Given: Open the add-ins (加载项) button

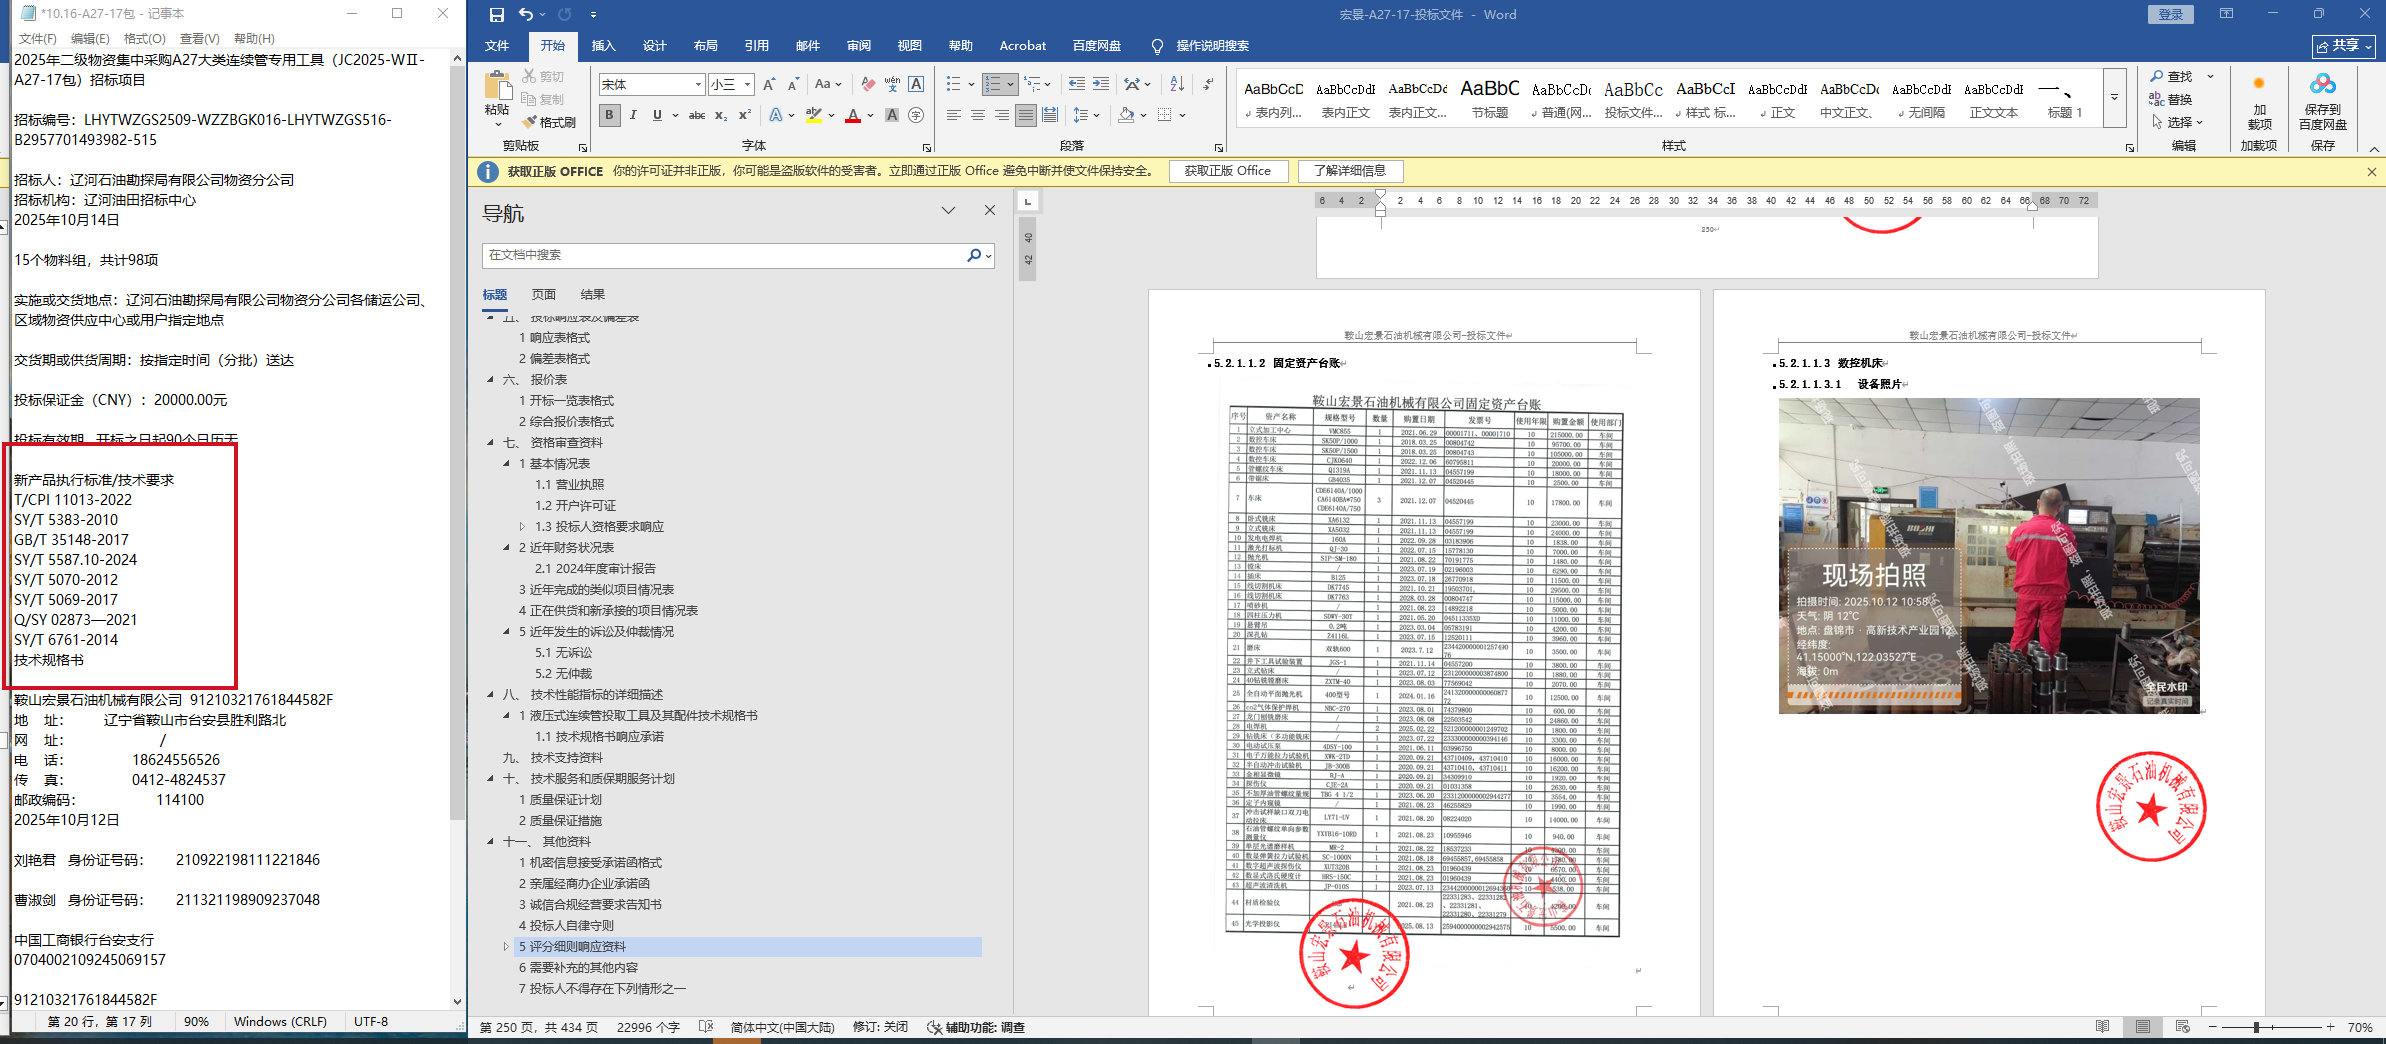Looking at the screenshot, I should [2259, 102].
